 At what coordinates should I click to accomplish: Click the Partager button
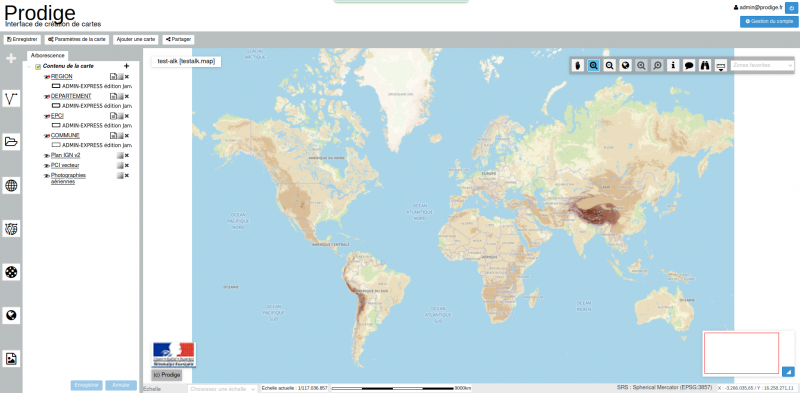point(179,39)
